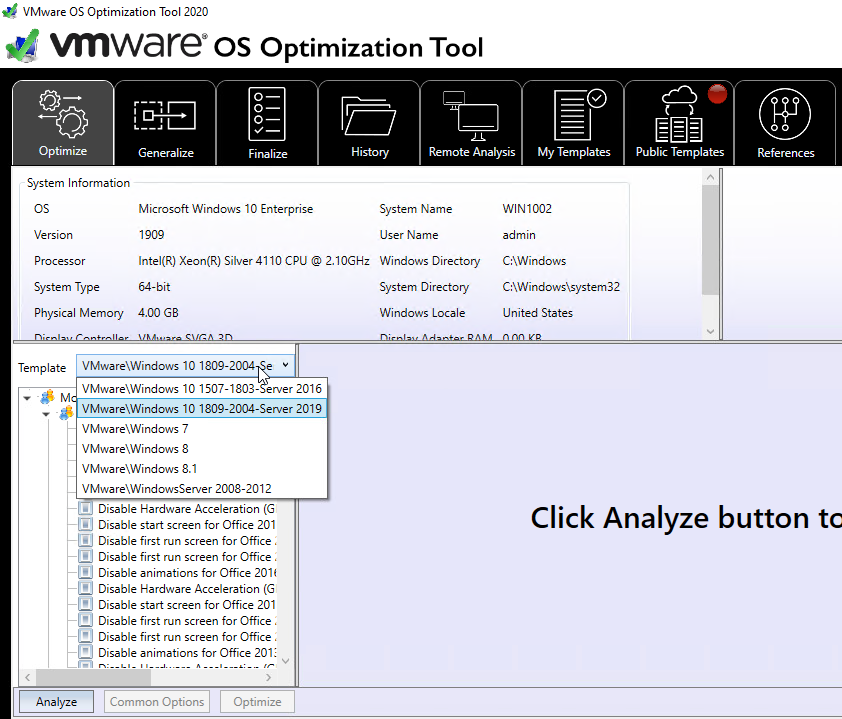Toggle Disable animations for Office 2016 checkbox

[x=85, y=572]
